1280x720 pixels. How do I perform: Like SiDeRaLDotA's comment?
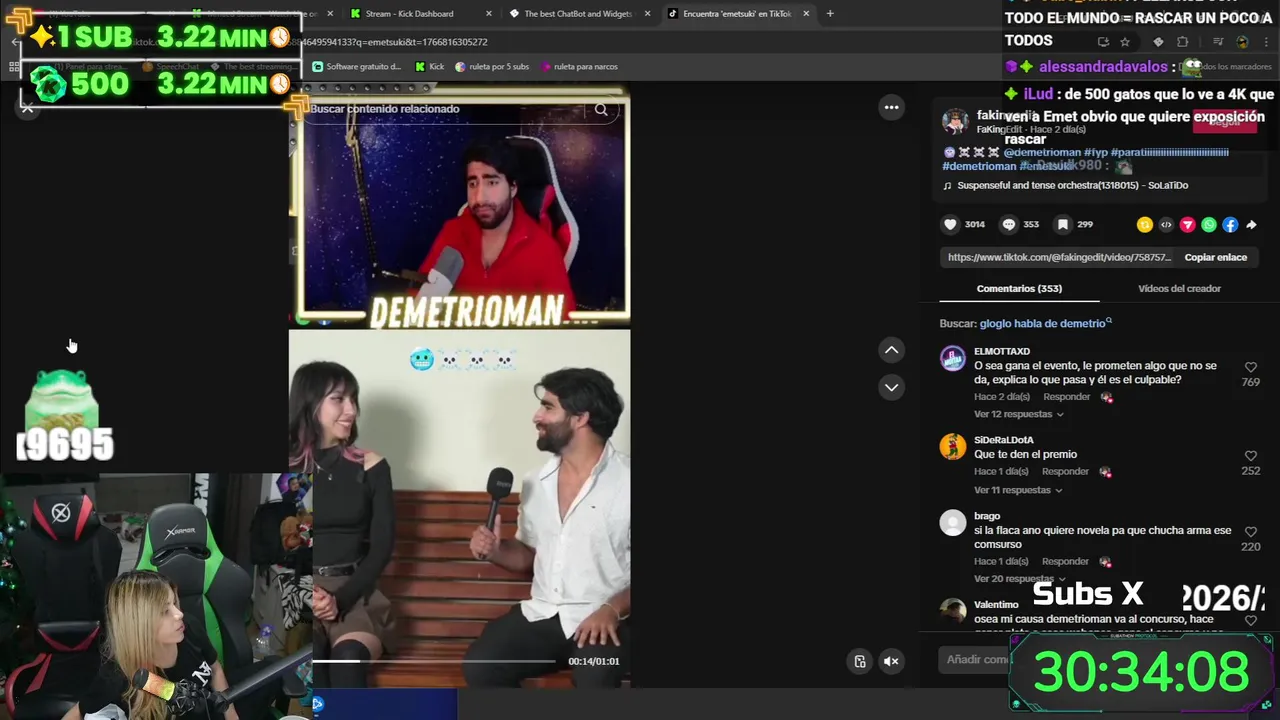(1251, 456)
